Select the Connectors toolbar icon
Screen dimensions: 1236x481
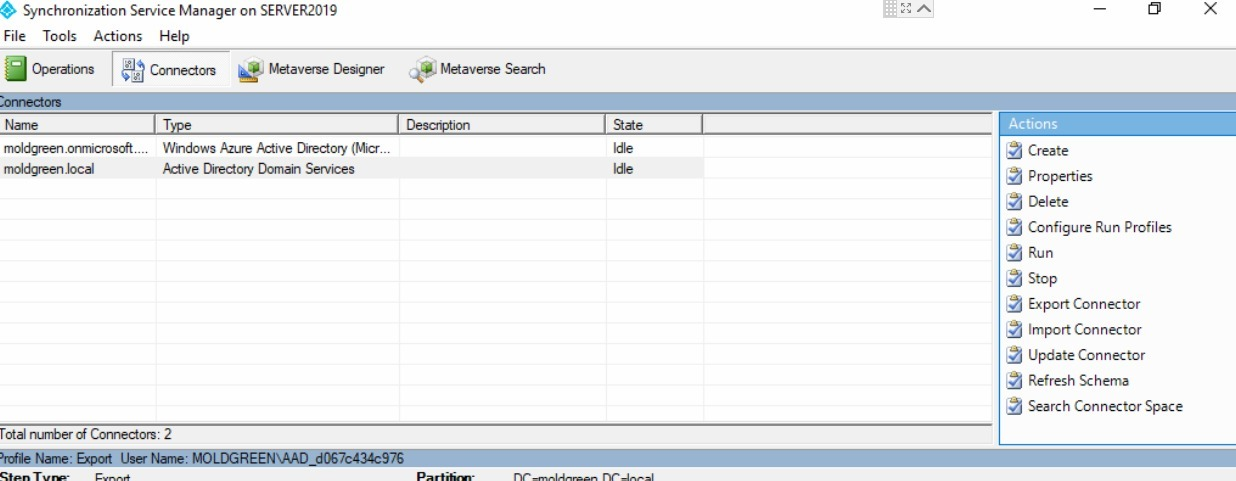coord(132,70)
